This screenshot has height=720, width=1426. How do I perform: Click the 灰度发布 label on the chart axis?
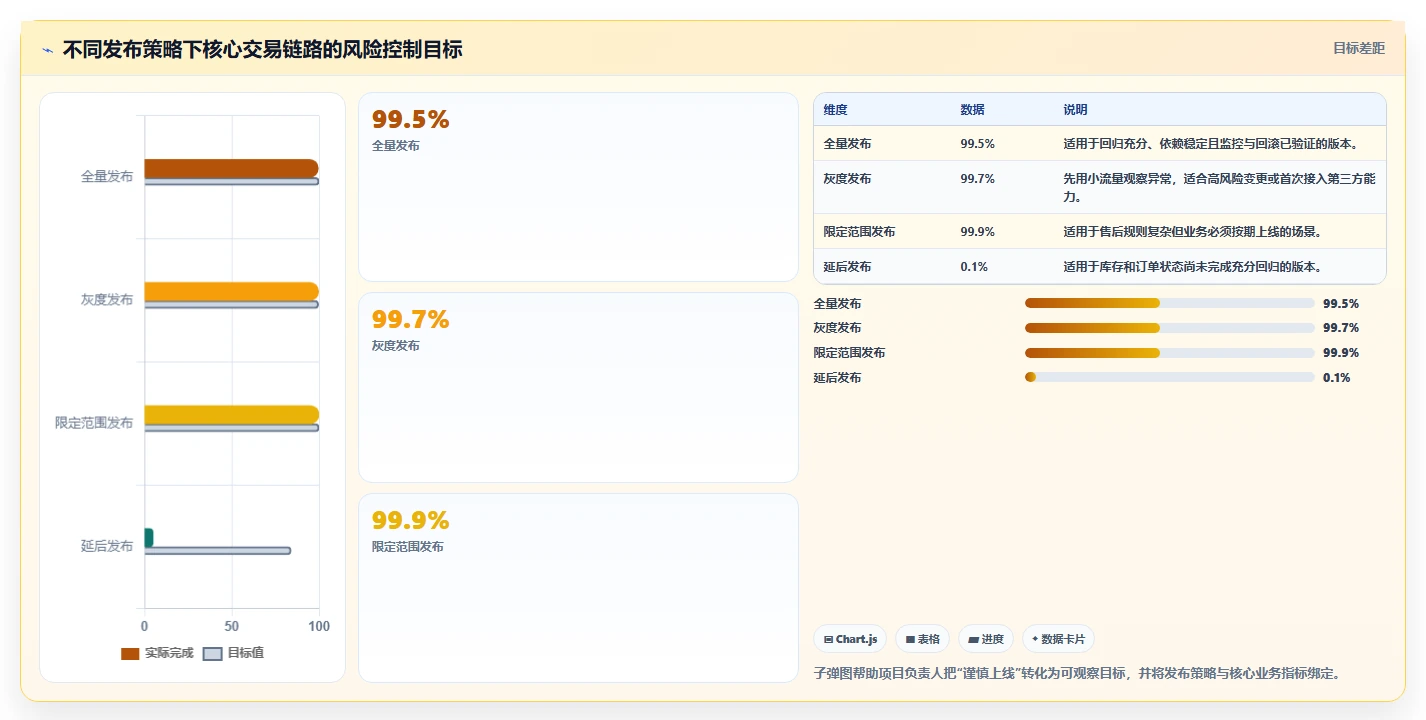click(x=107, y=300)
